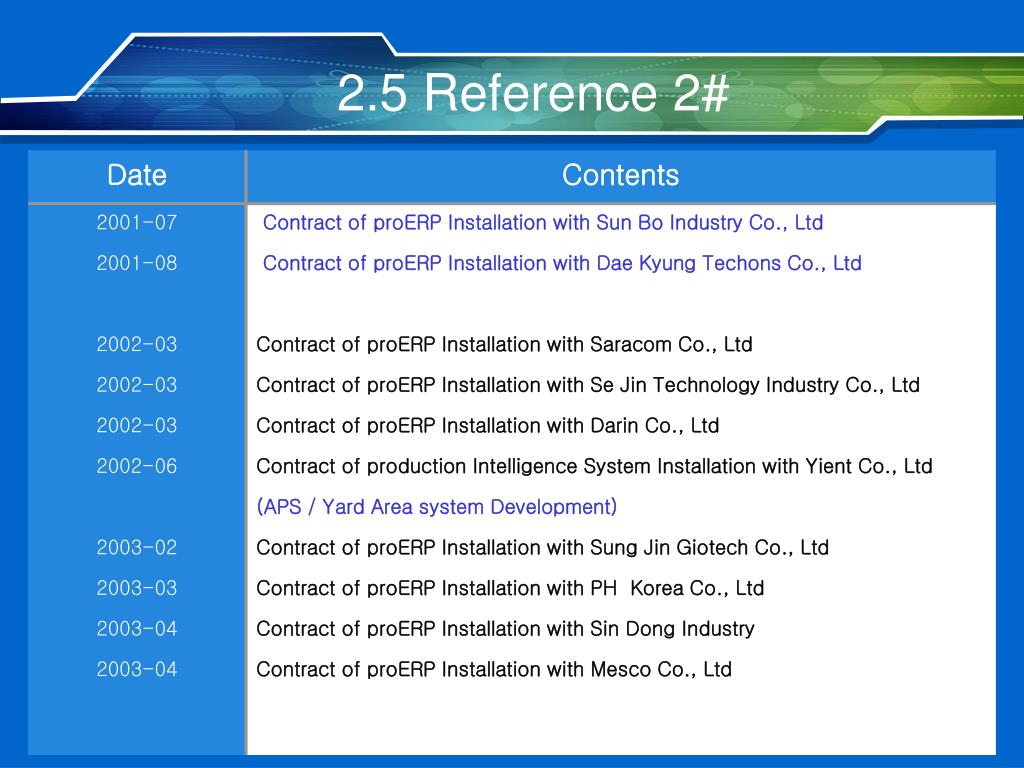
Task: Select the 2002-03 date beside Saracom
Action: click(x=136, y=344)
